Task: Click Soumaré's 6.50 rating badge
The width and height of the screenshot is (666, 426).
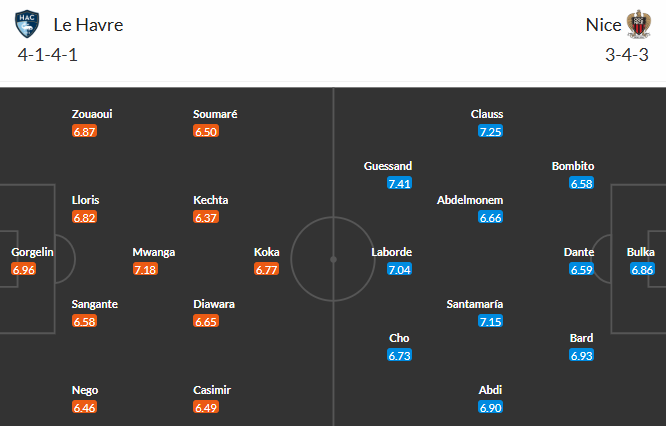Action: [206, 131]
